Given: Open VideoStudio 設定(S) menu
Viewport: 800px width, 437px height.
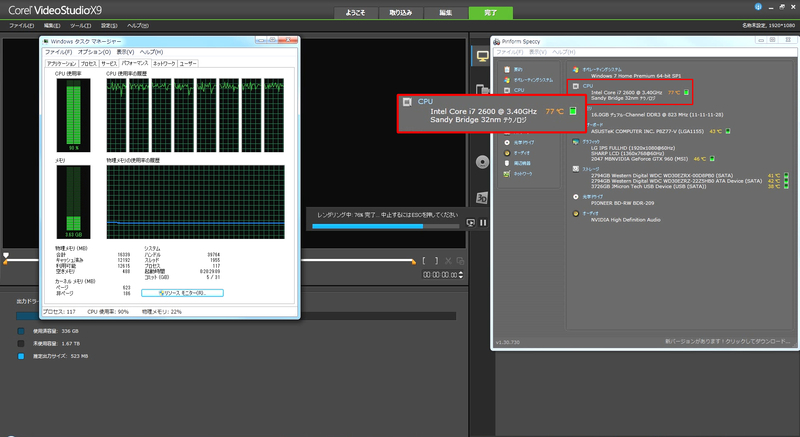Looking at the screenshot, I should point(109,25).
